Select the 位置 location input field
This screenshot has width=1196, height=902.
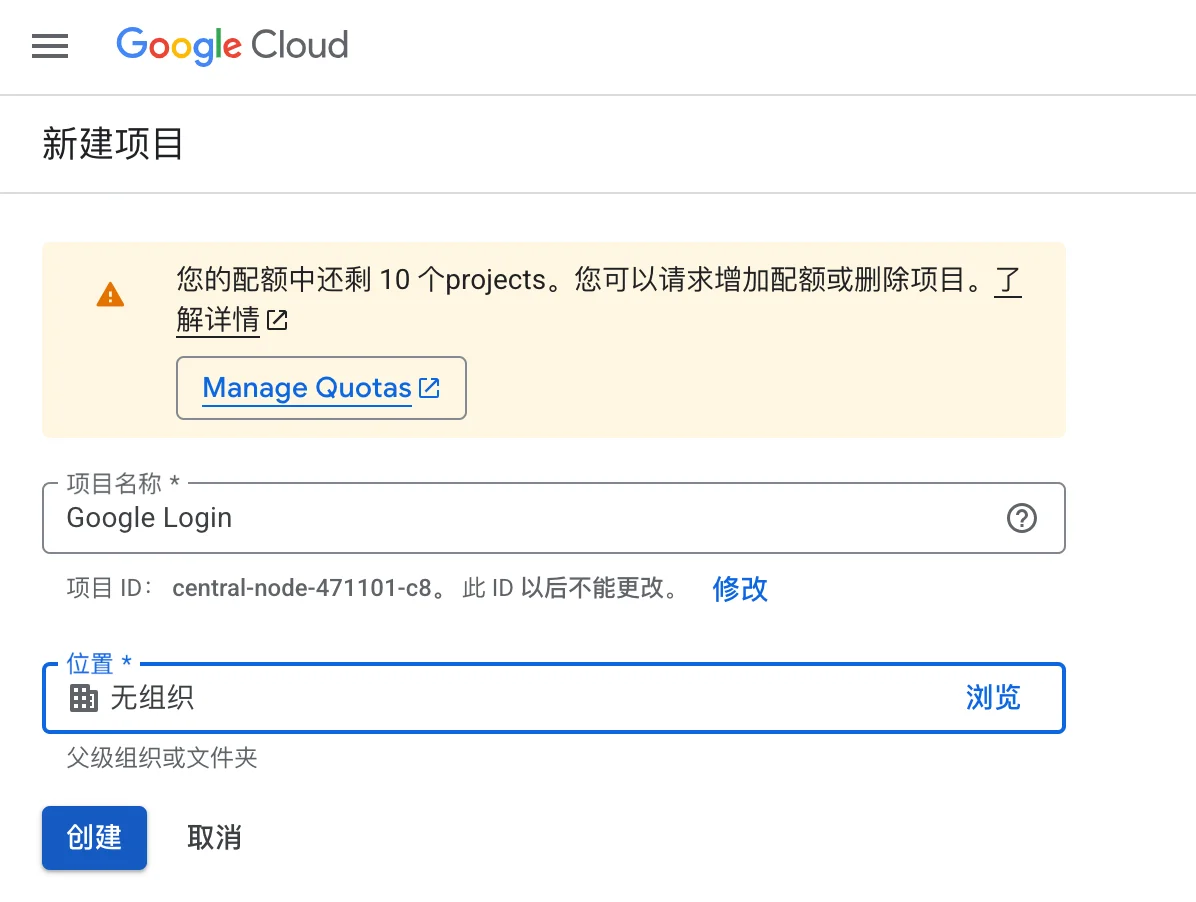(500, 698)
